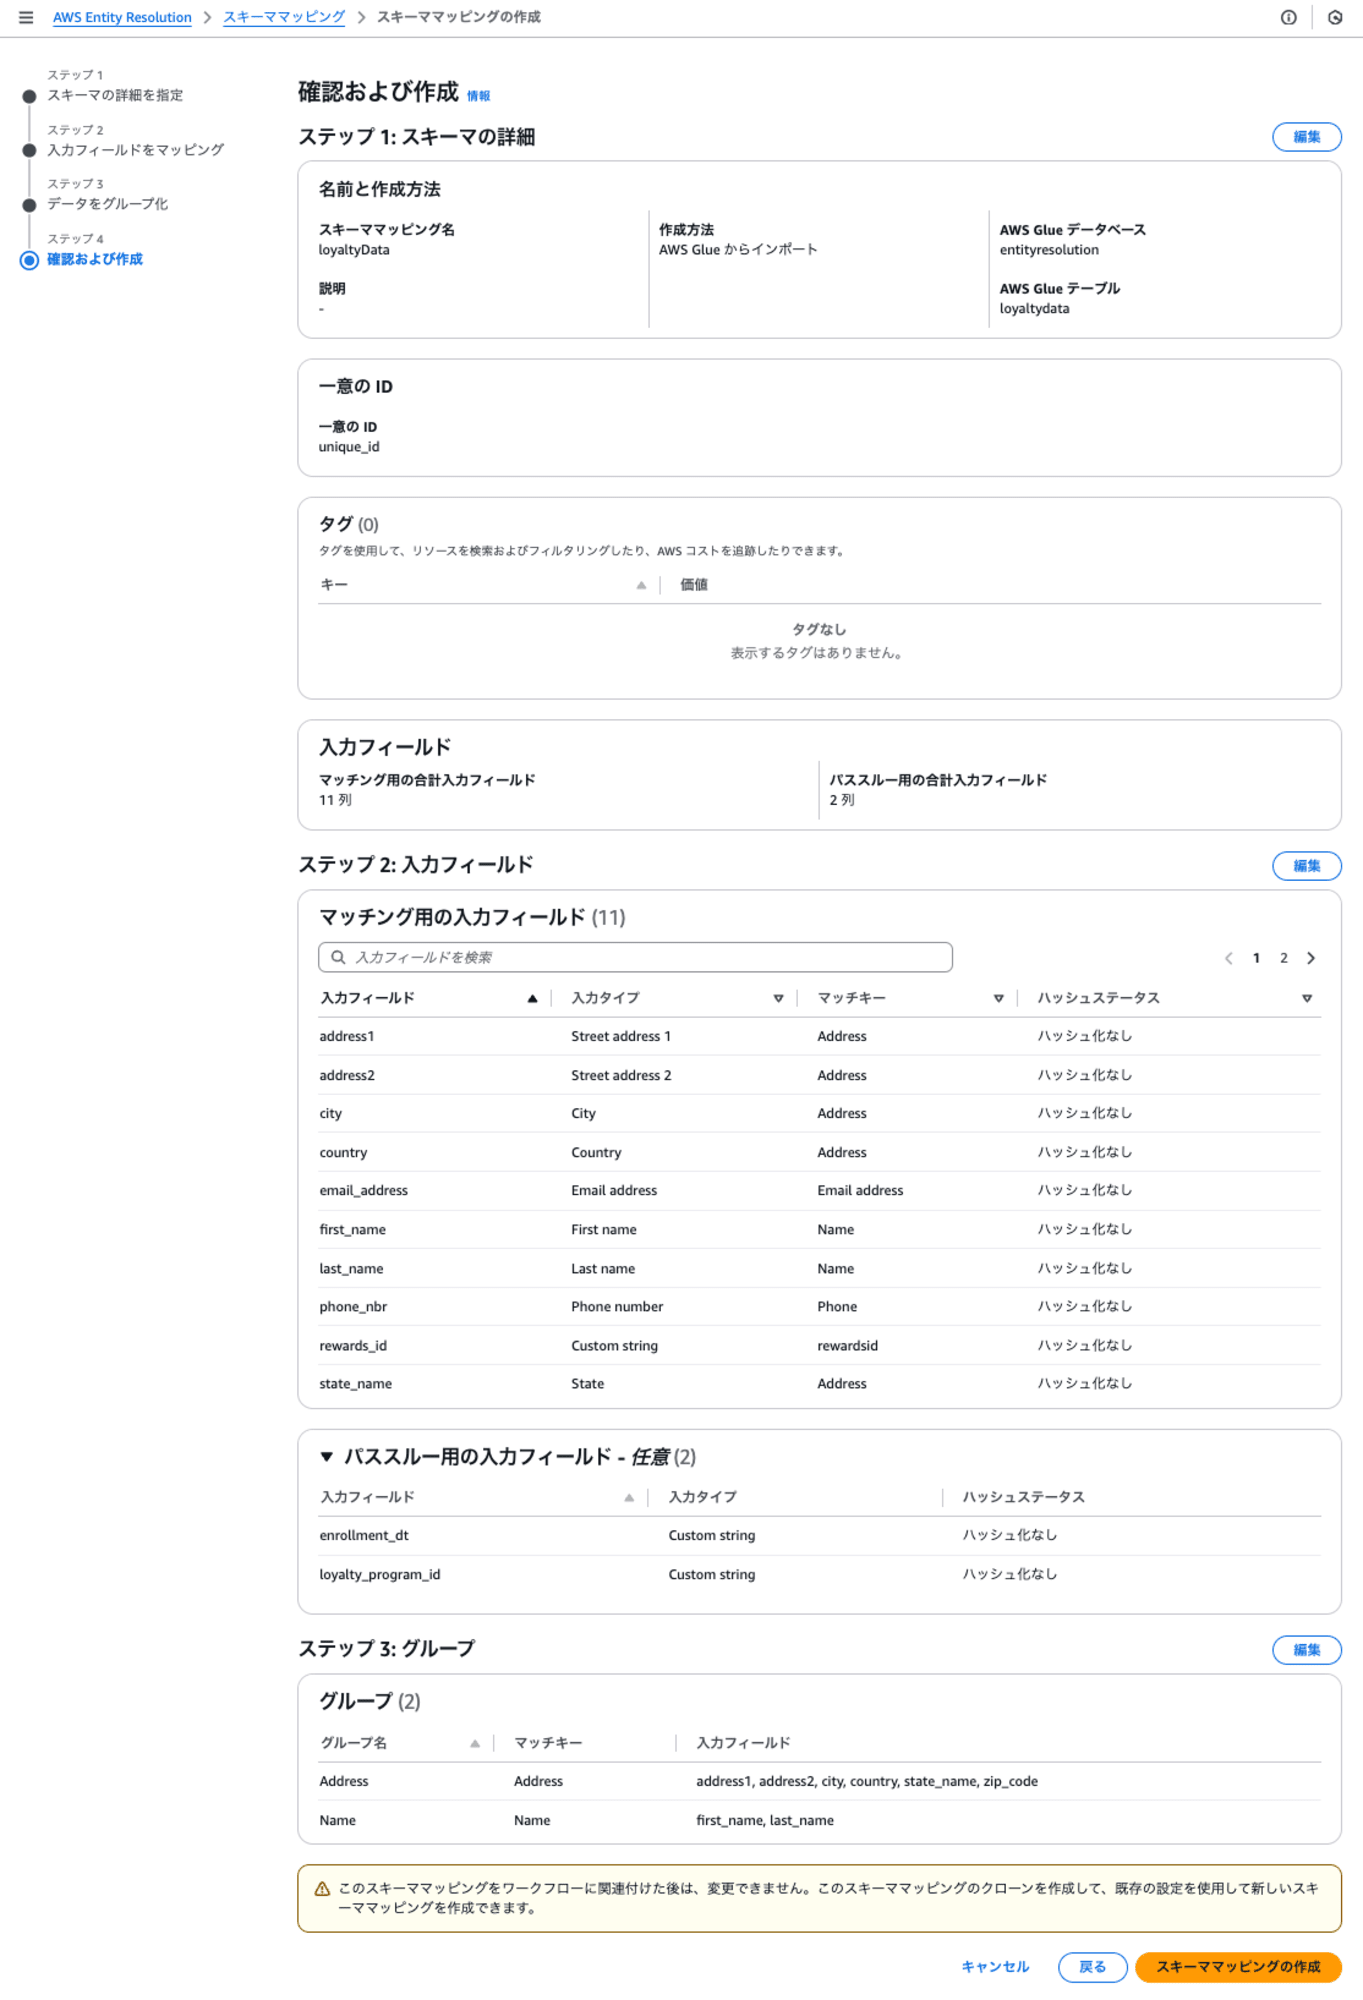Screen dimensions: 1363x2000
Task: Click the first_name field name cell
Action: 352,1229
